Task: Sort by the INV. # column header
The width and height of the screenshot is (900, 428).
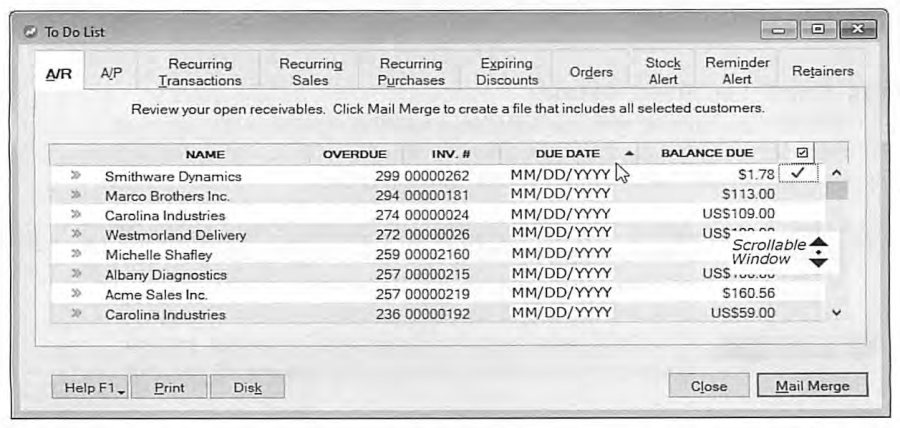Action: pyautogui.click(x=451, y=154)
